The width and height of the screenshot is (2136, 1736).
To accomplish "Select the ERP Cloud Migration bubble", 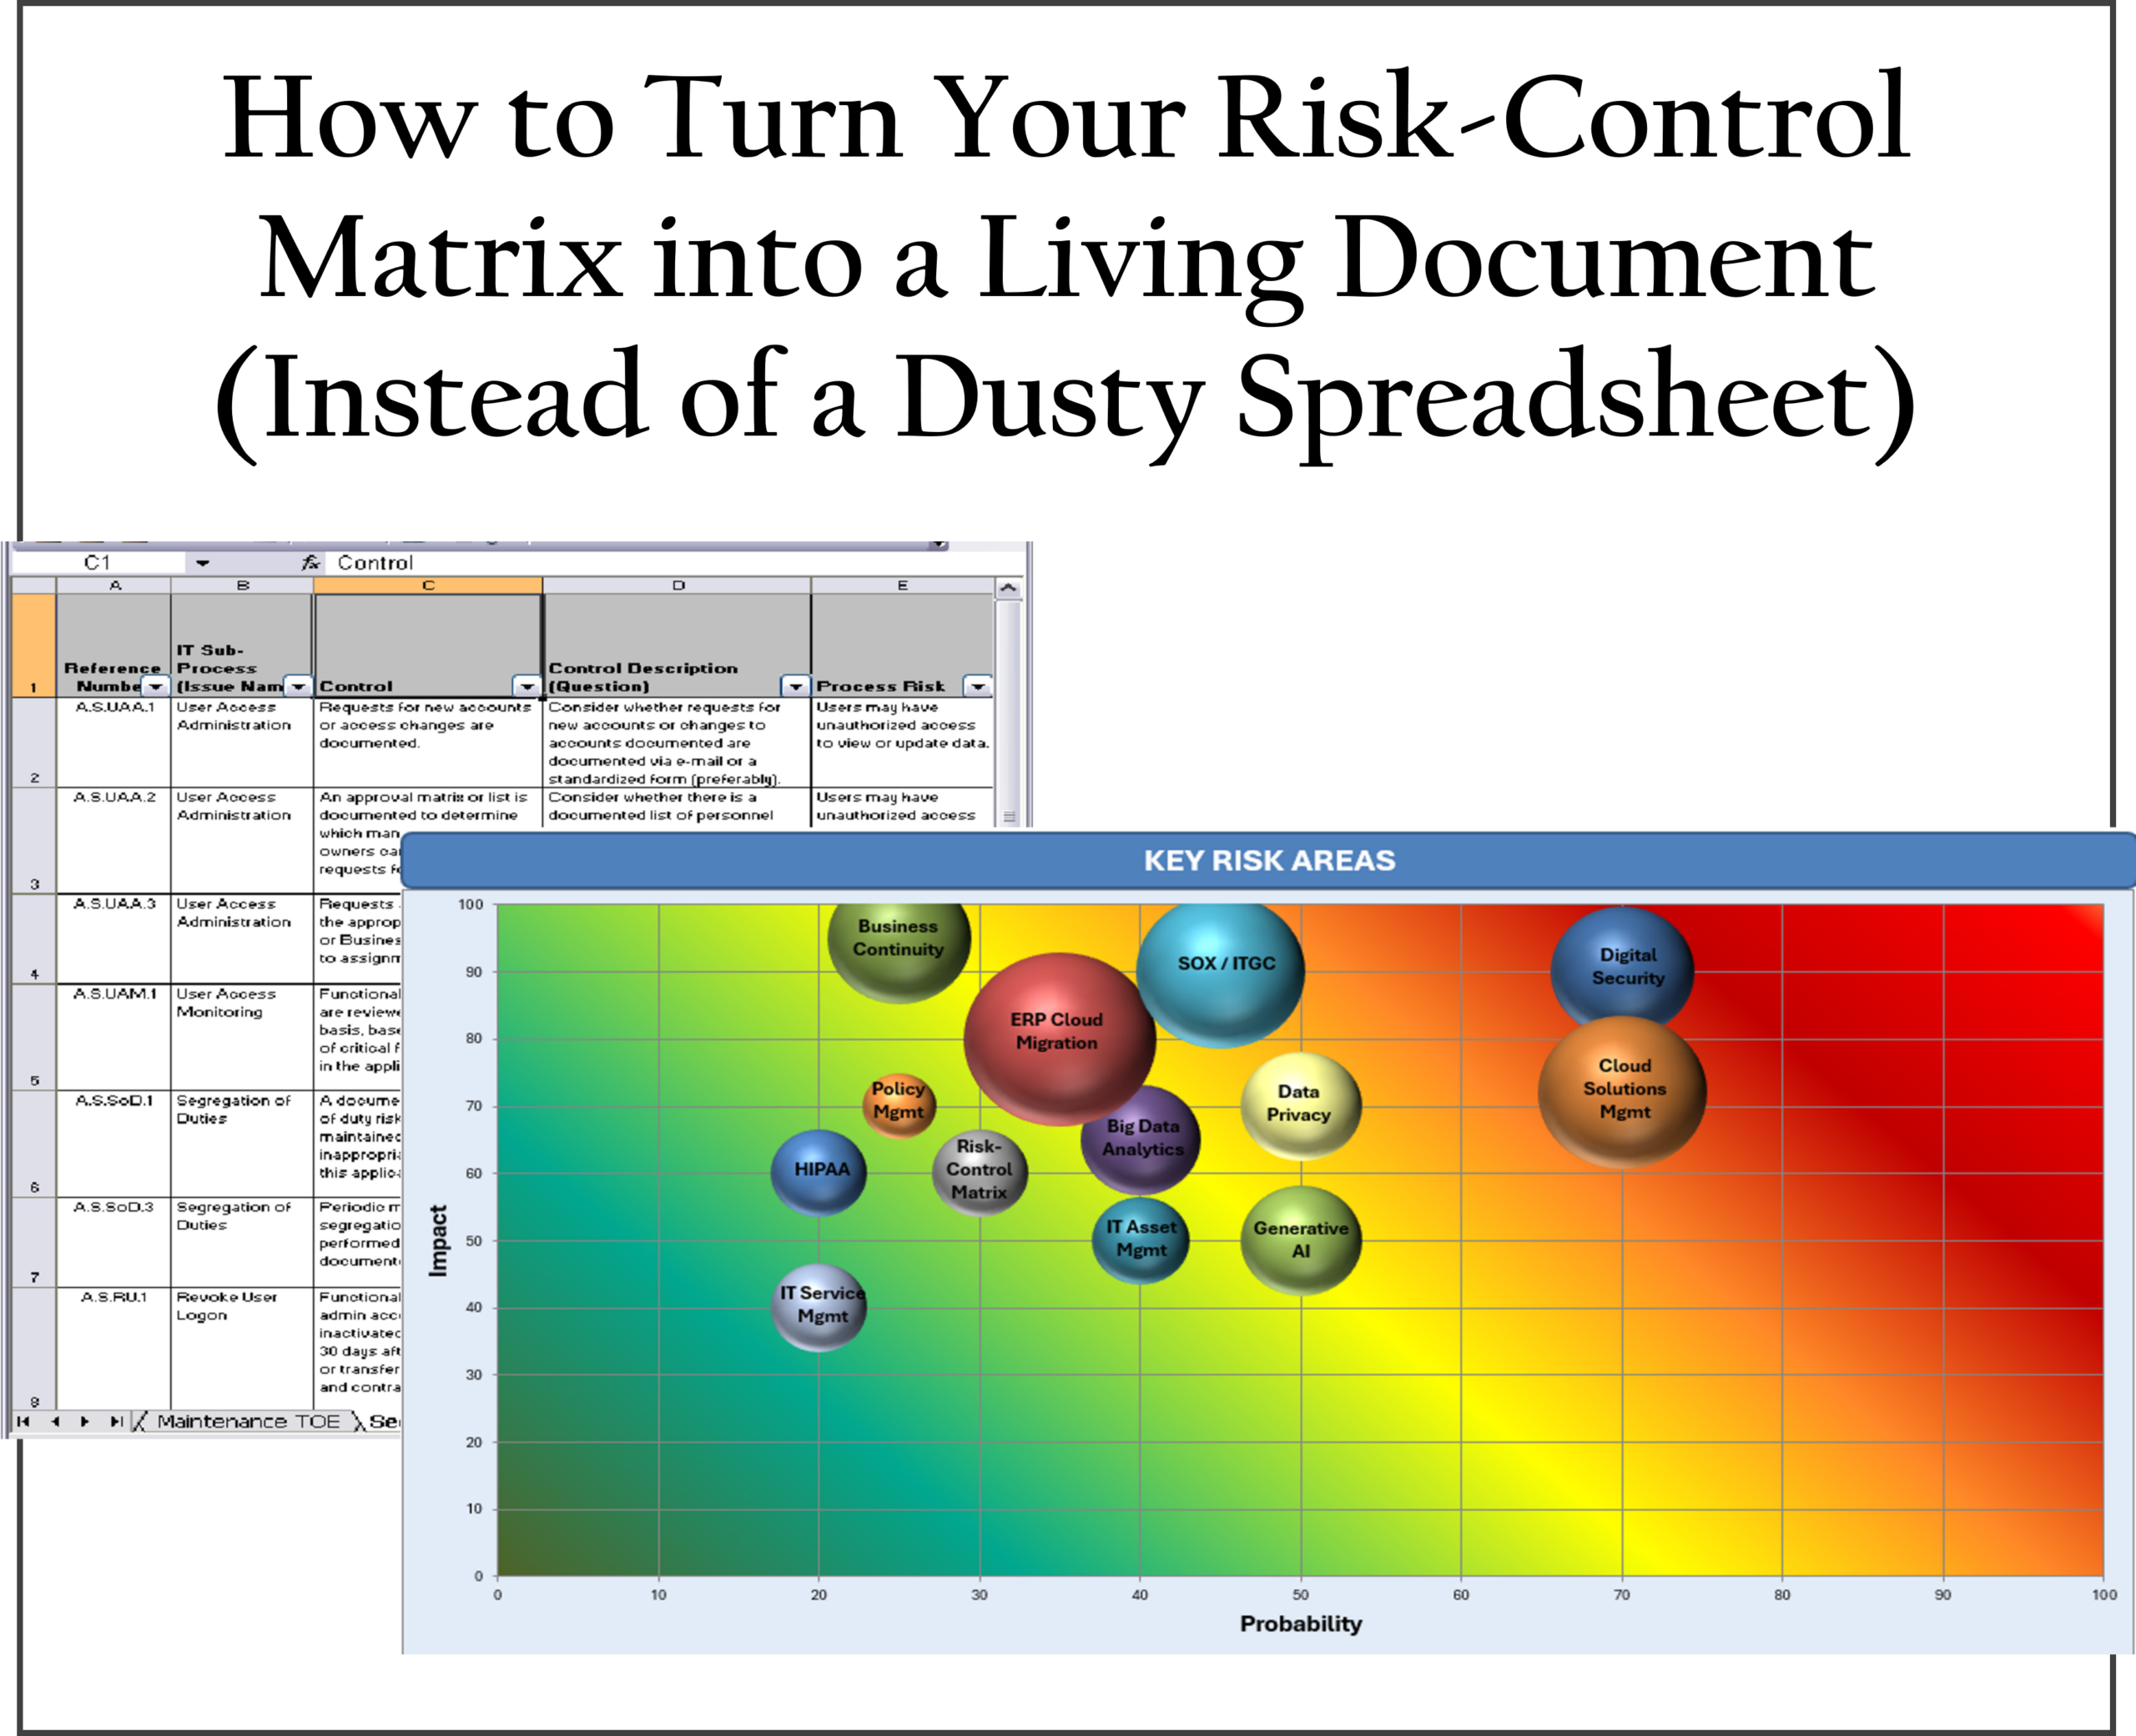I will 1059,1039.
